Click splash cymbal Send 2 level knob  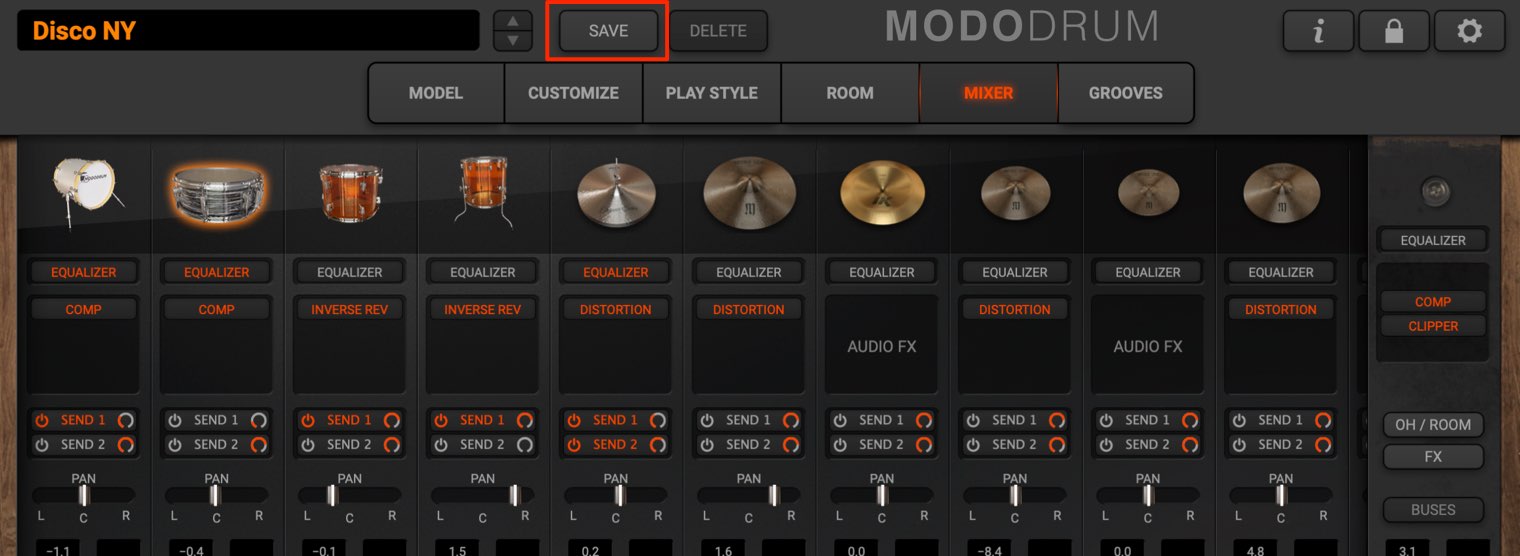pos(1190,444)
